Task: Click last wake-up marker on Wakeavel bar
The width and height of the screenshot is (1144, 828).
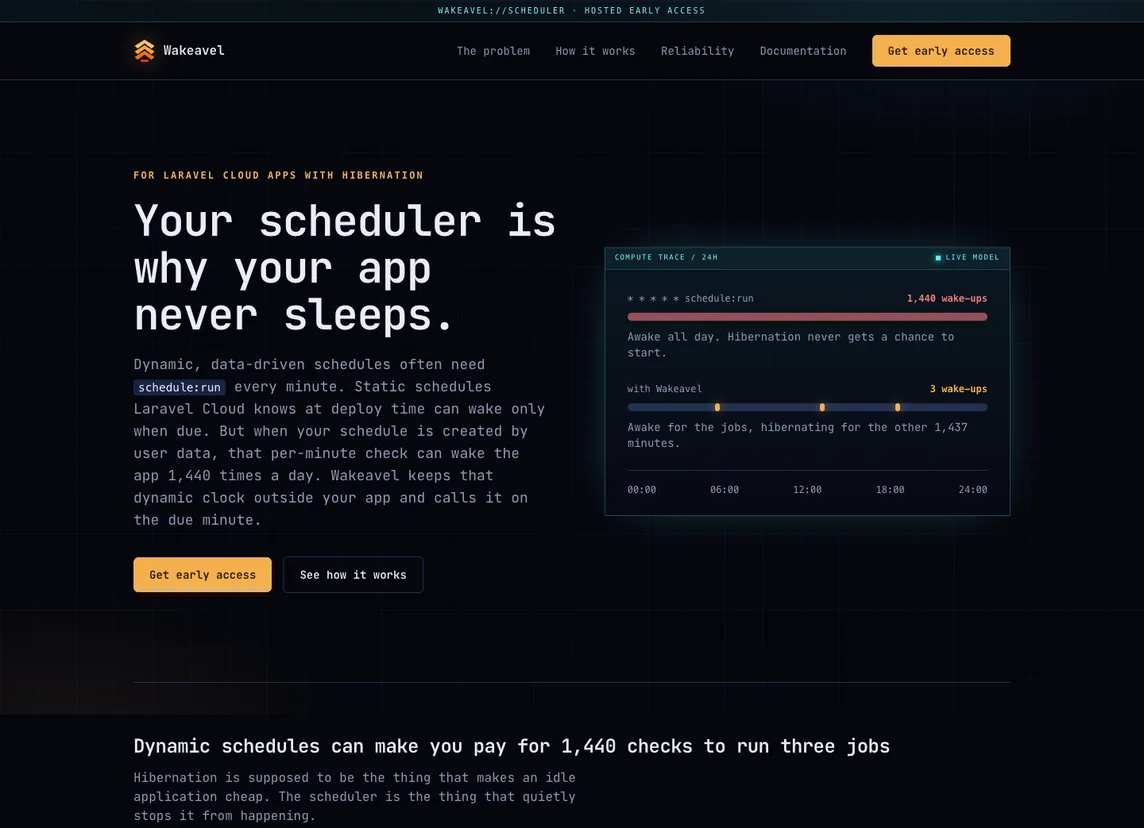Action: (897, 407)
